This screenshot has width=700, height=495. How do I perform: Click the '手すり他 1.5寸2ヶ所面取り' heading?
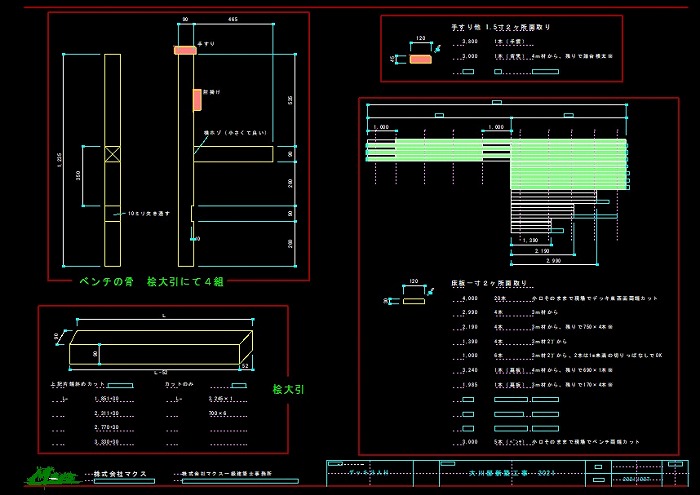500,27
